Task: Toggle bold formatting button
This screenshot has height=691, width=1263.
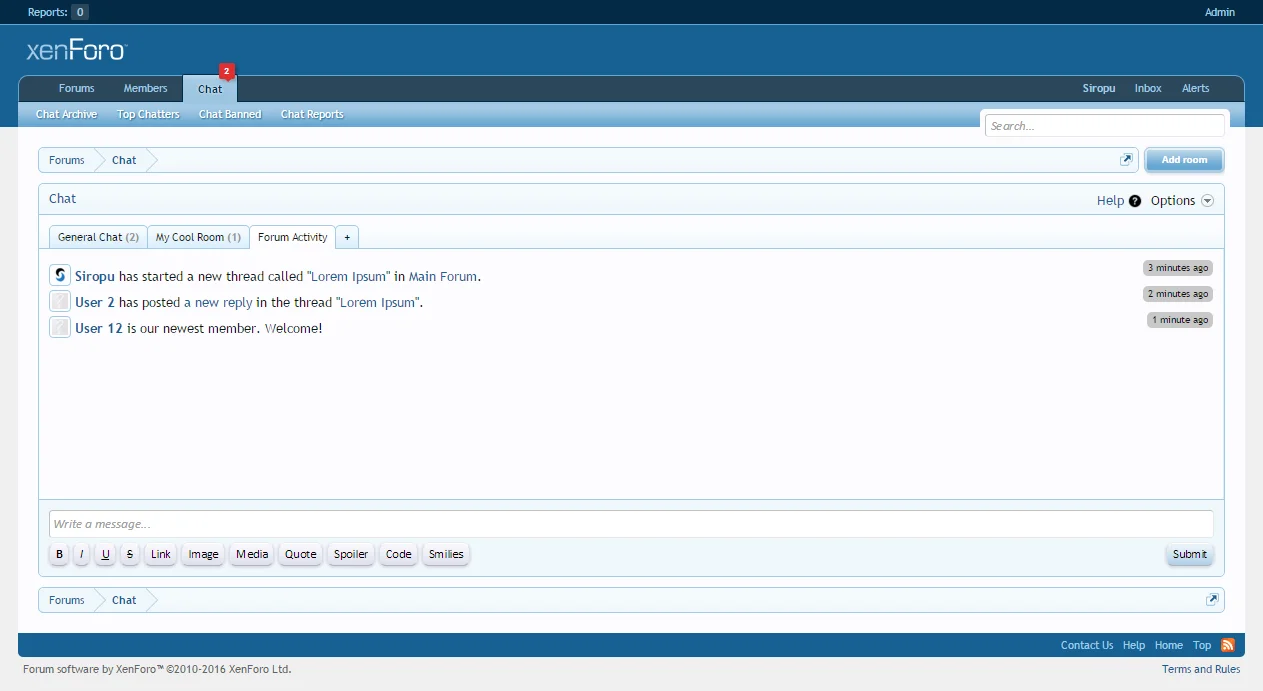Action: pyautogui.click(x=59, y=554)
